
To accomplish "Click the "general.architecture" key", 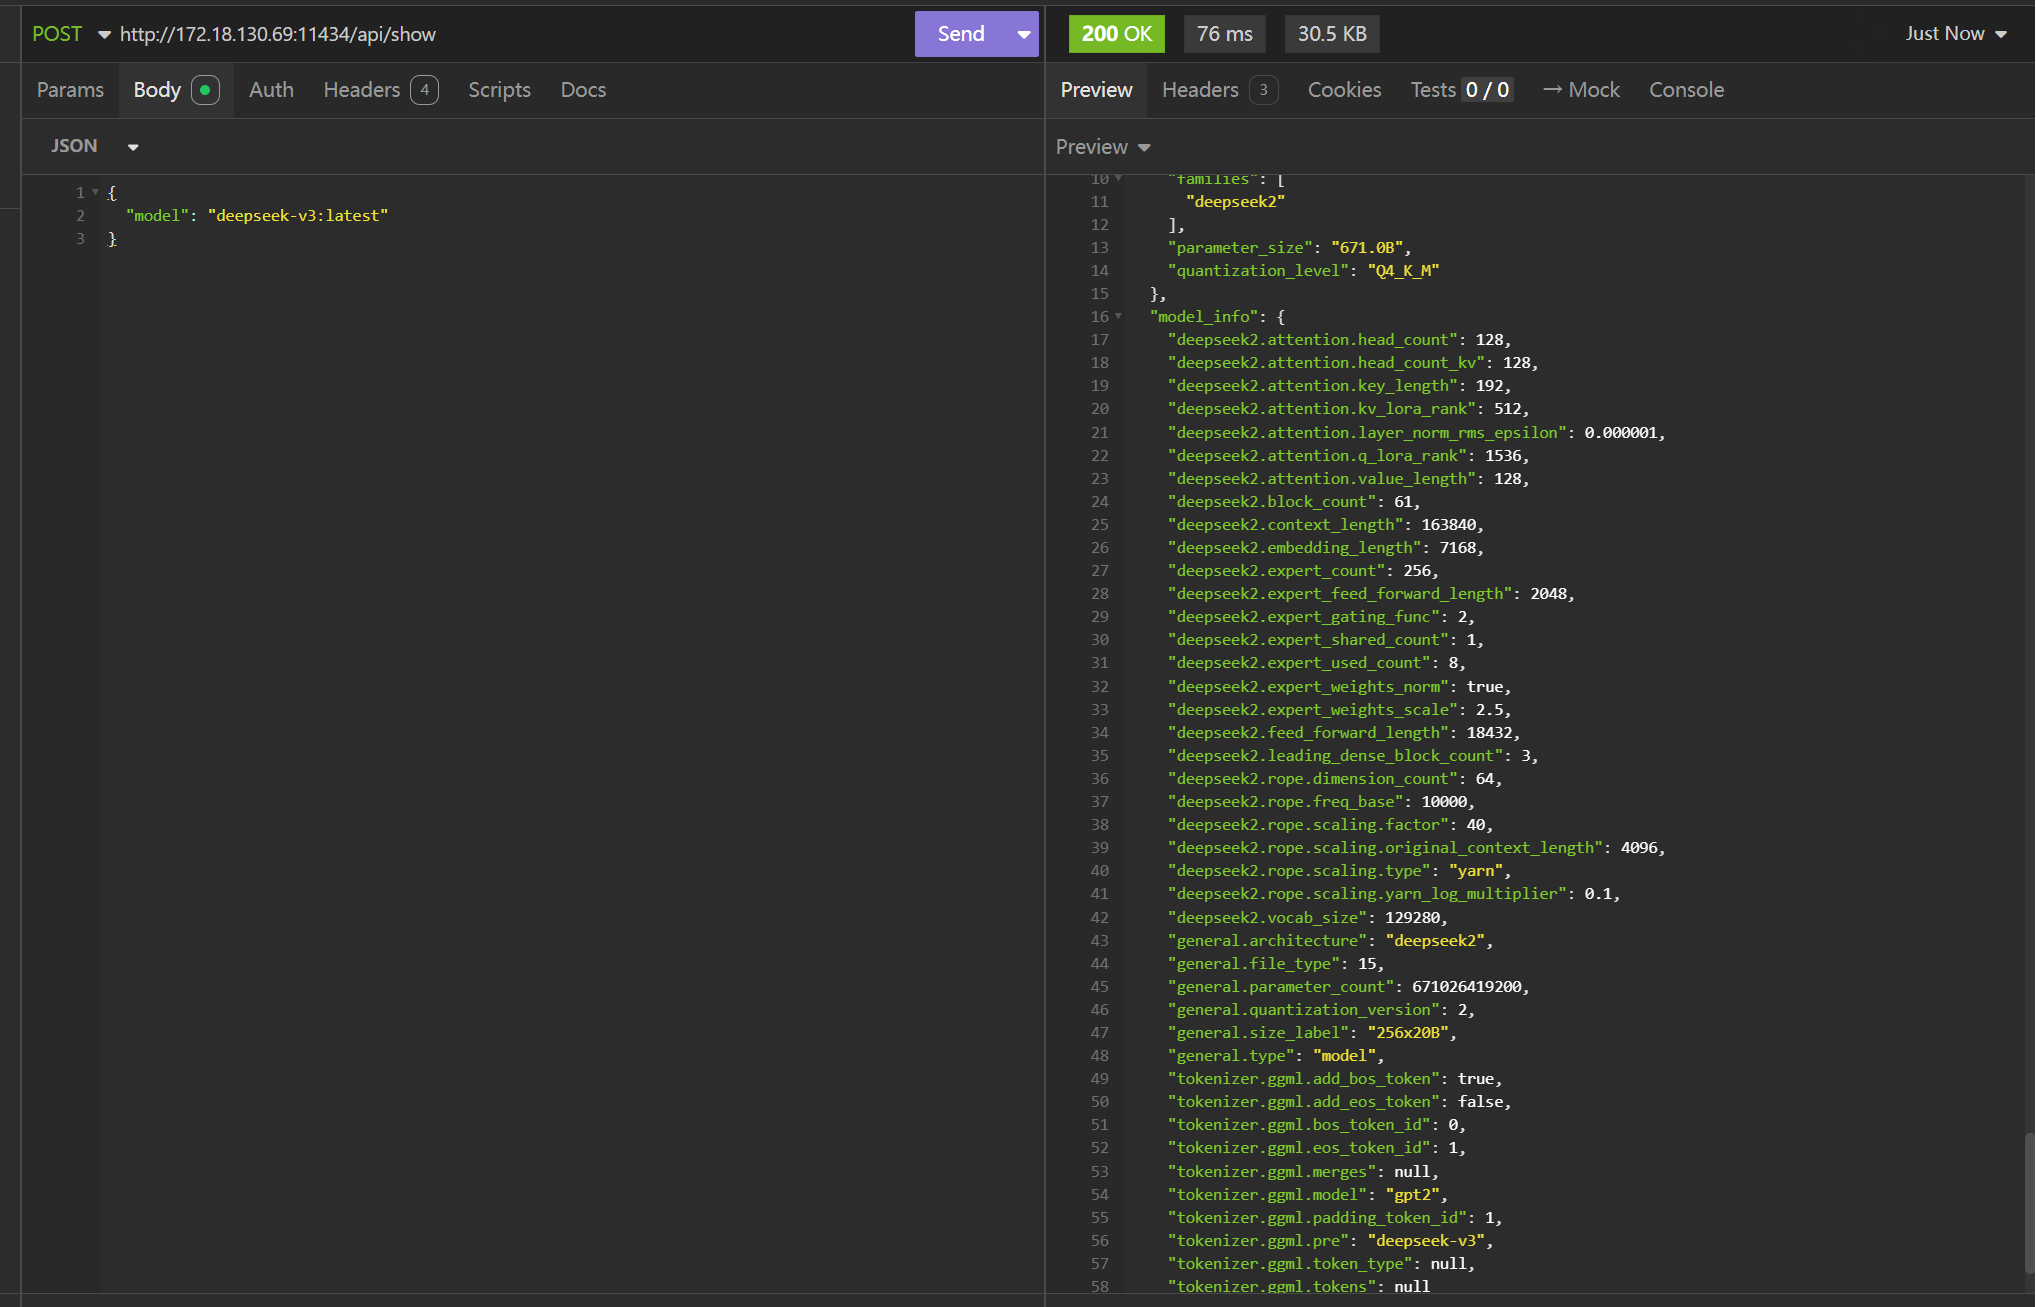I will (x=1268, y=940).
